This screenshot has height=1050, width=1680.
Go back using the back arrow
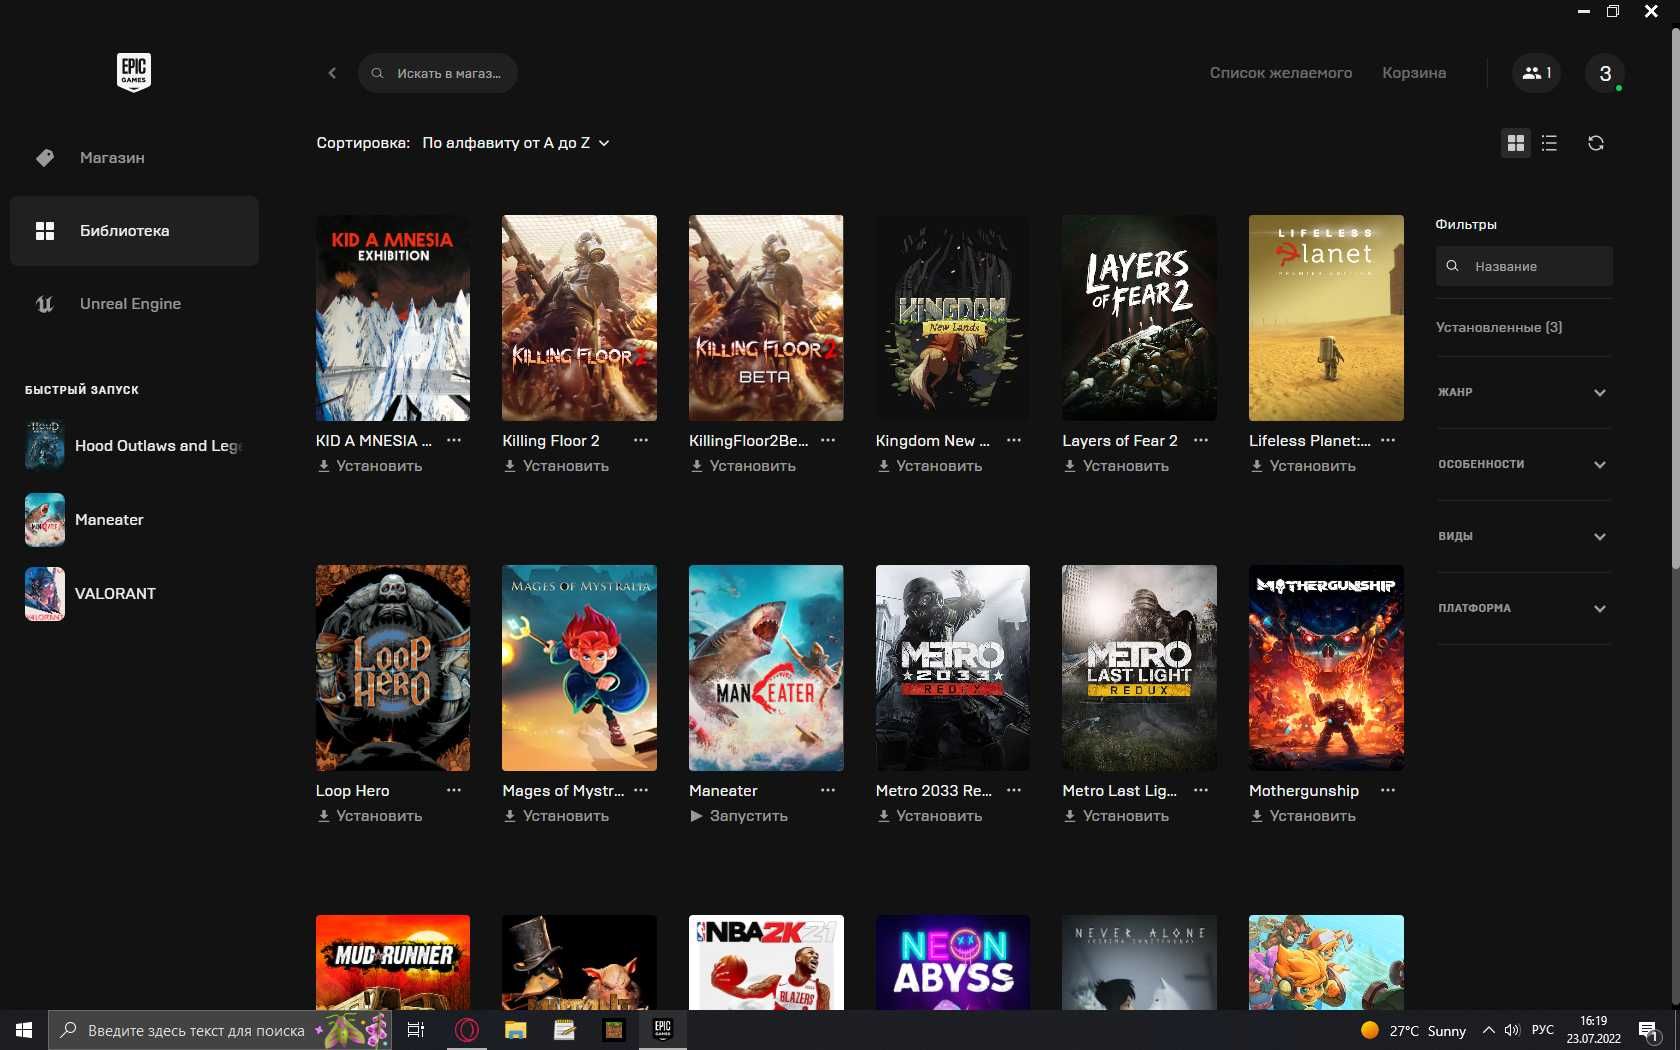click(332, 73)
